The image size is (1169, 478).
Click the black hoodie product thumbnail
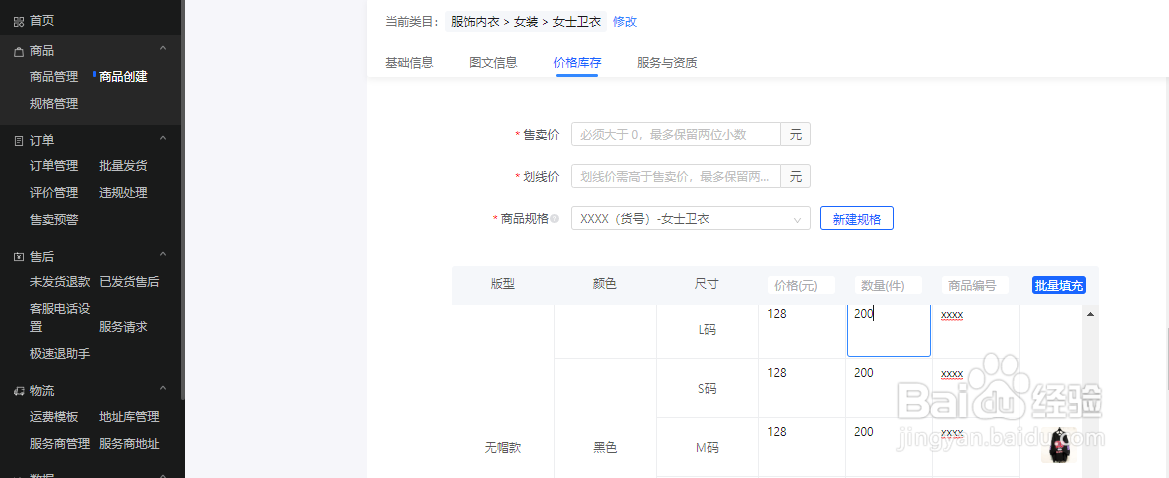(1057, 445)
